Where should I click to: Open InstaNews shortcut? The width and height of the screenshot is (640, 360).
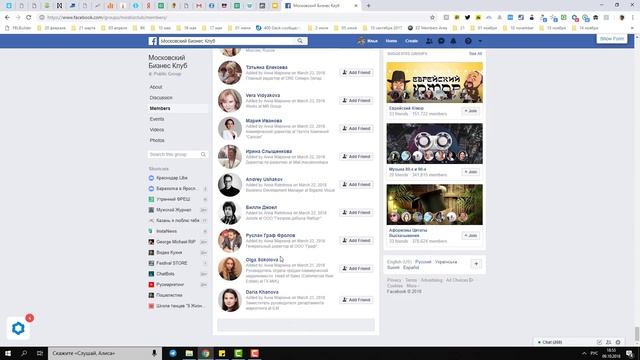point(166,231)
